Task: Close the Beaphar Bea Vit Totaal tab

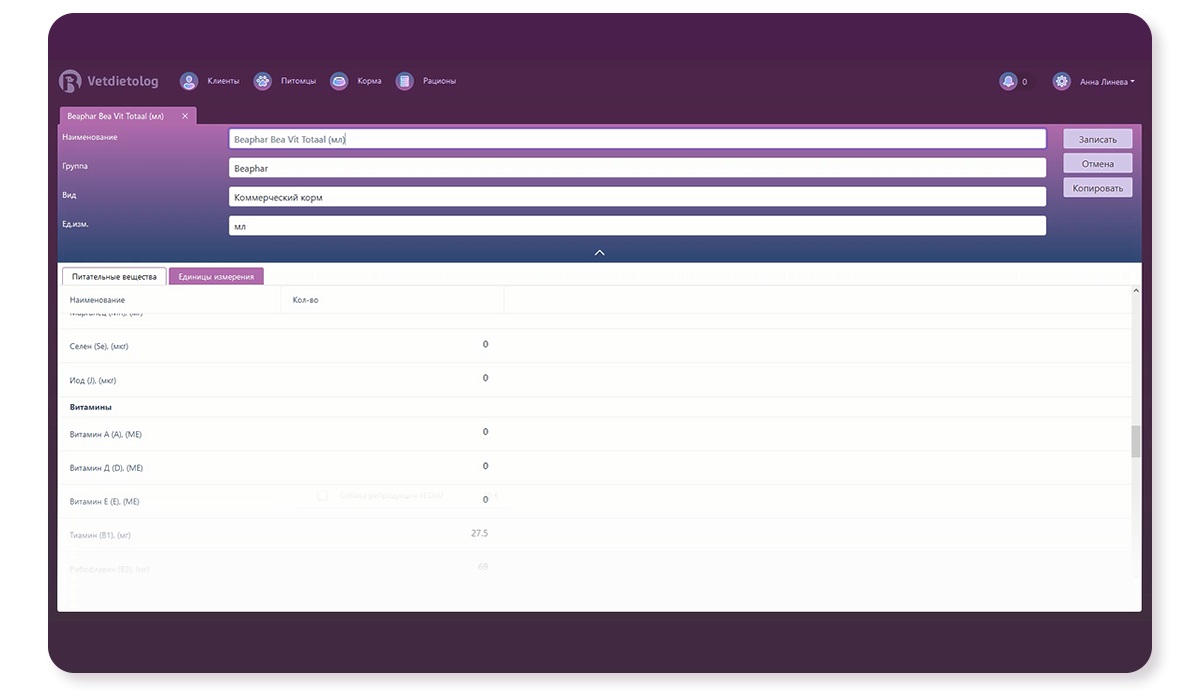Action: 185,116
